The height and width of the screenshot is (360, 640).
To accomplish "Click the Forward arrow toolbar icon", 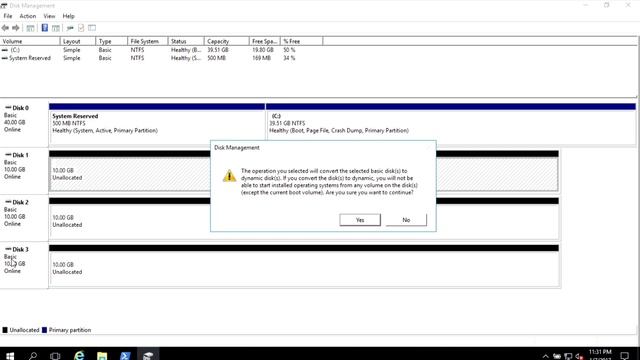I will click(16, 28).
